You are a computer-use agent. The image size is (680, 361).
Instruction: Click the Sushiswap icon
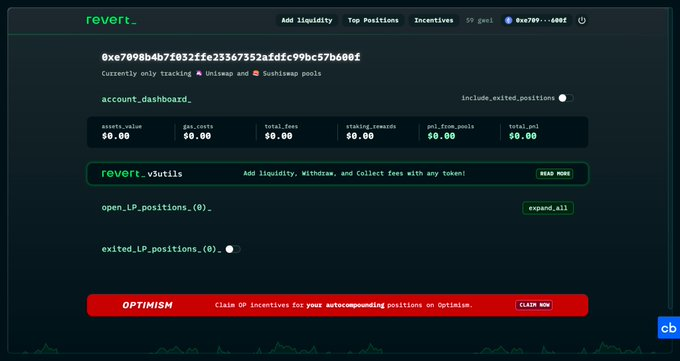click(x=256, y=73)
